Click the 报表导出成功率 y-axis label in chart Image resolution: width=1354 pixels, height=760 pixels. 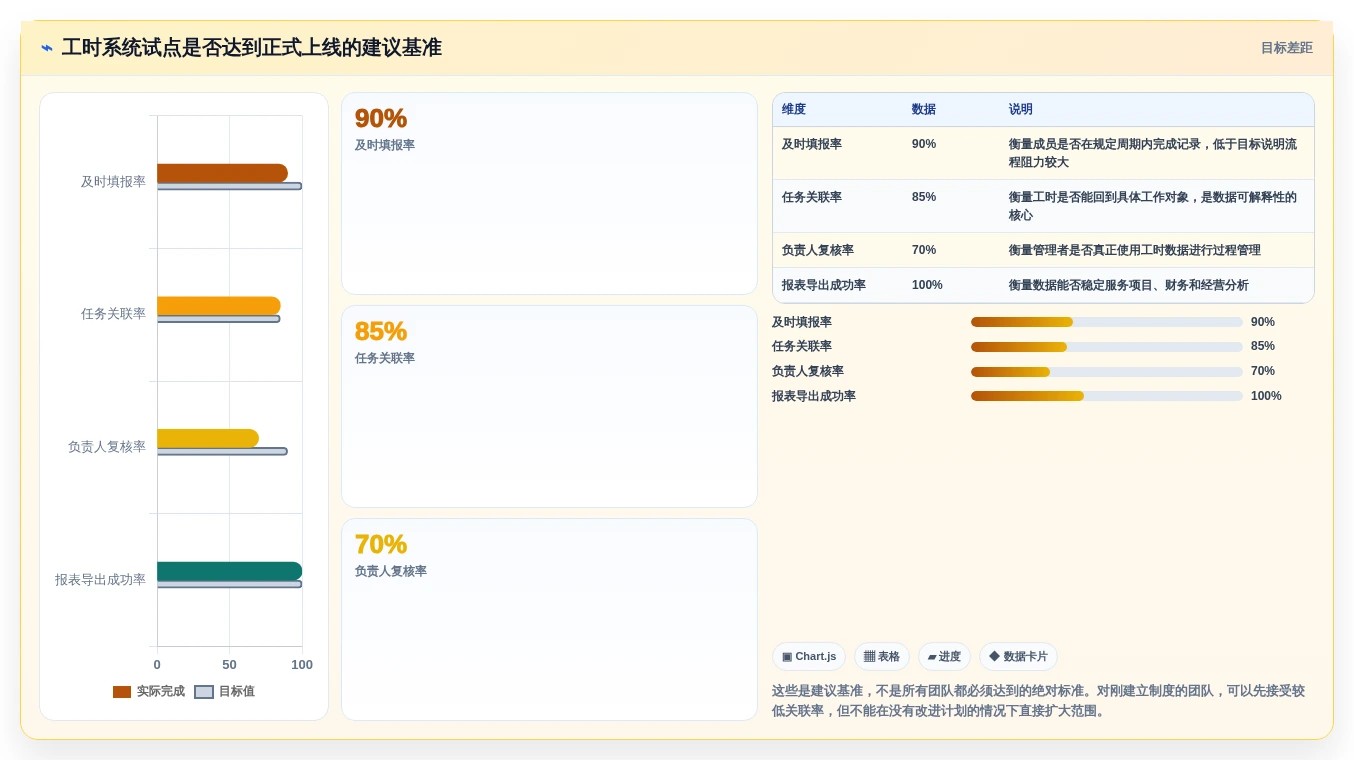click(x=100, y=580)
